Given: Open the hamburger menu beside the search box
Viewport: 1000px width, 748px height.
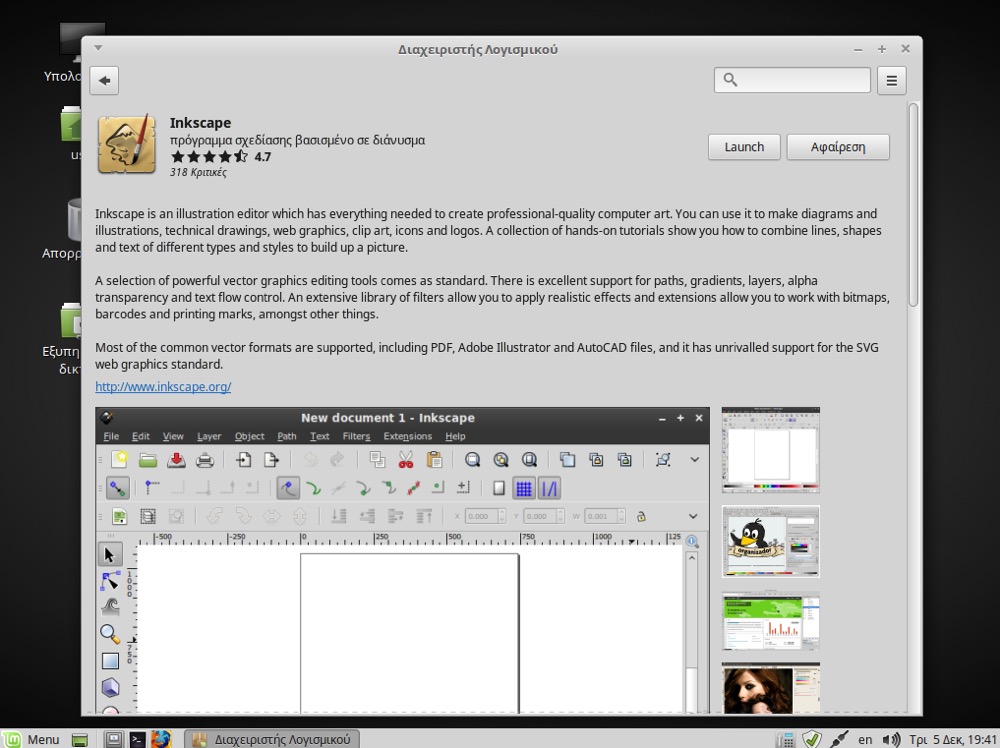Looking at the screenshot, I should 891,81.
